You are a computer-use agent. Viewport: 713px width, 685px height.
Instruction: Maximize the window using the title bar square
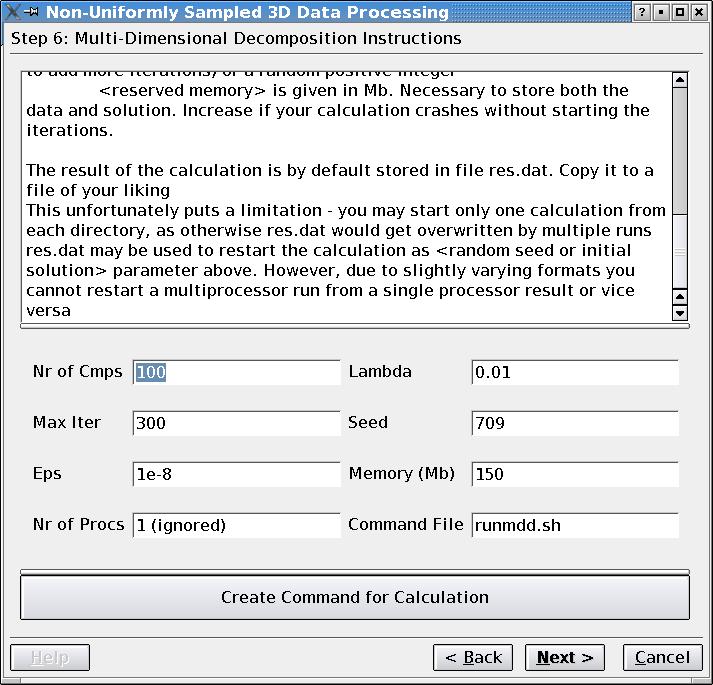[680, 13]
